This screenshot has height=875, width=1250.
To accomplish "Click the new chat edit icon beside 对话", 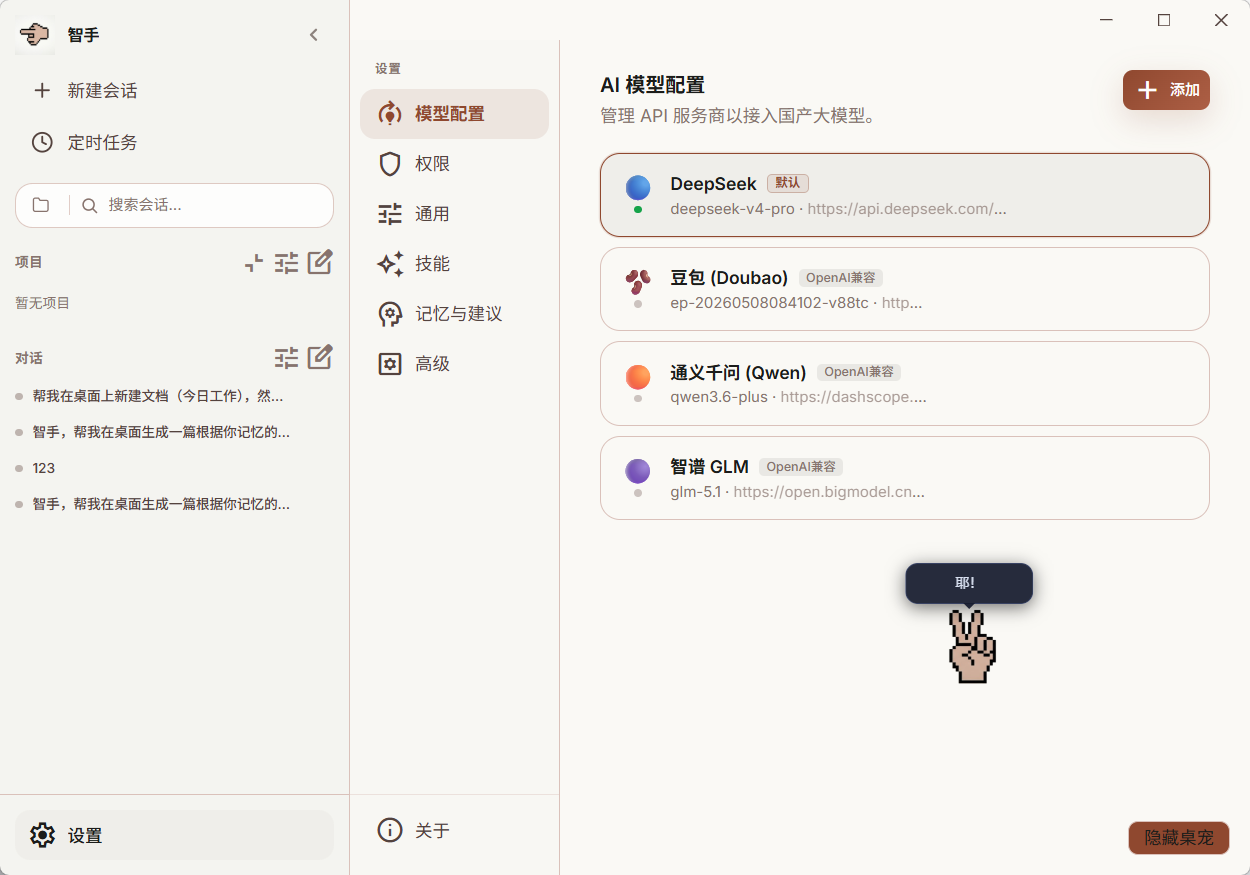I will point(320,357).
